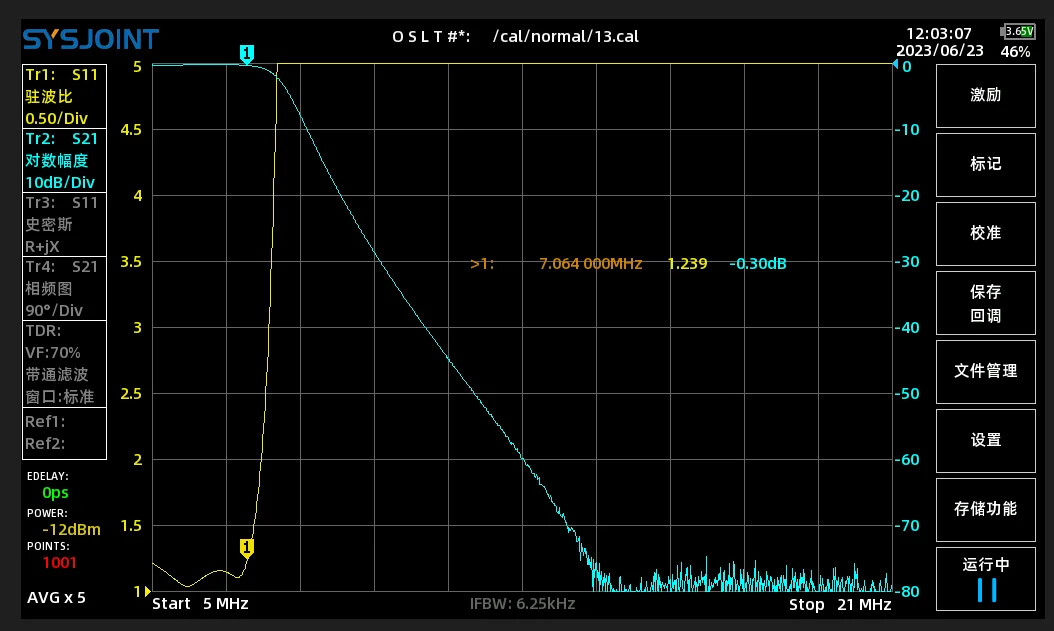The width and height of the screenshot is (1054, 631).
Task: Enable the Tr4 S21 phase trace box
Action: coord(65,288)
